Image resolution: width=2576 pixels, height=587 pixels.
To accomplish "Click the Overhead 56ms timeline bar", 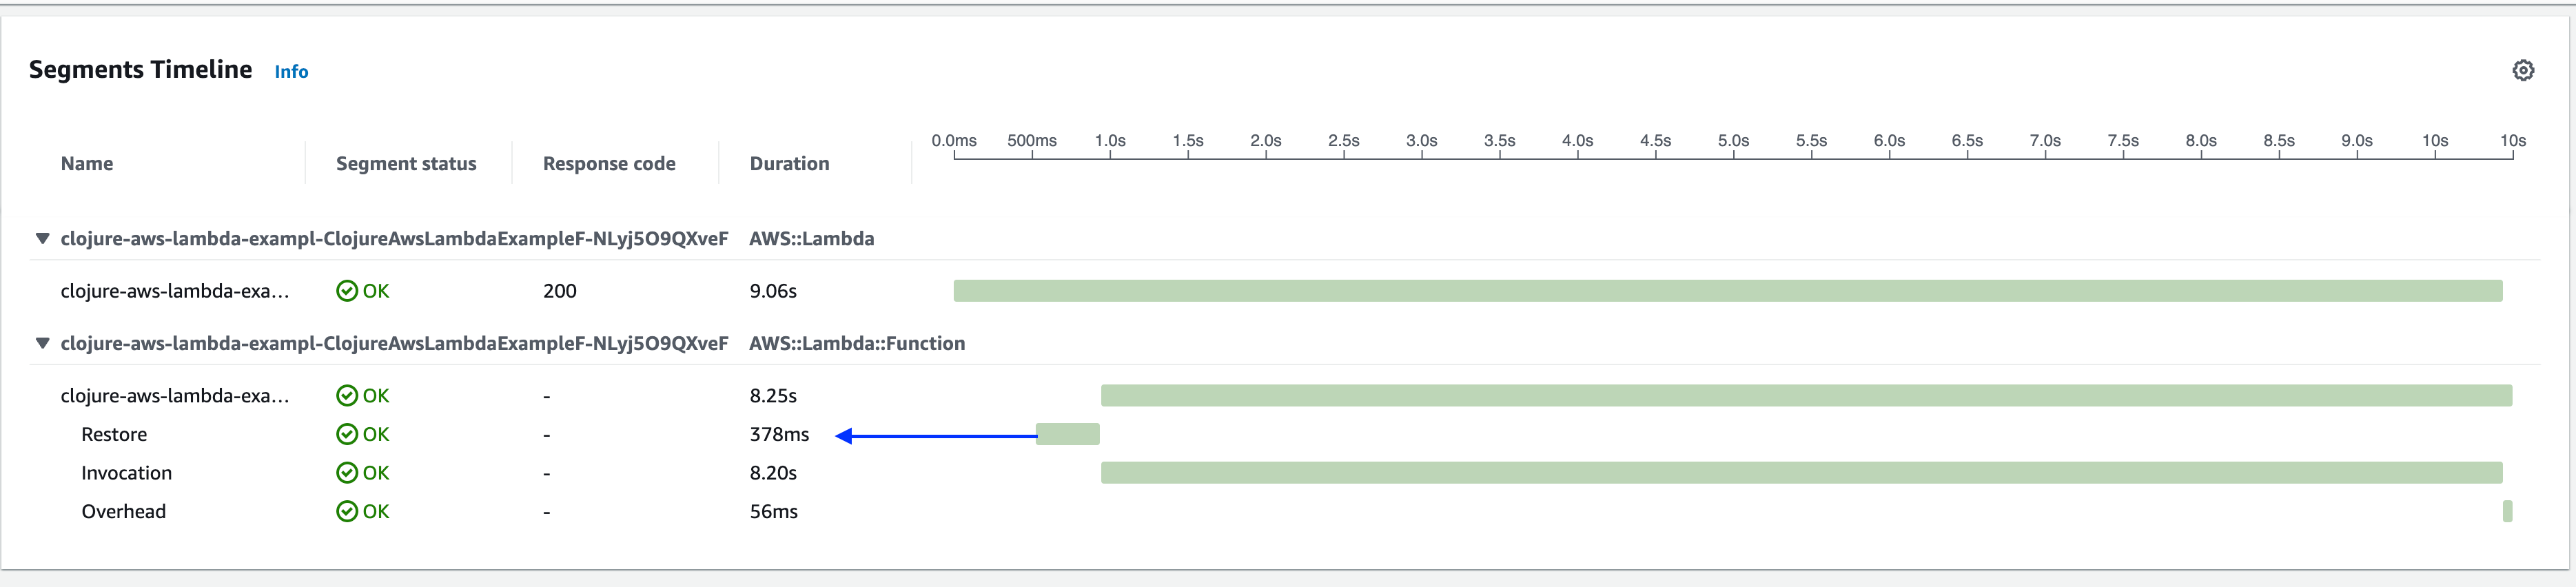I will [2507, 512].
